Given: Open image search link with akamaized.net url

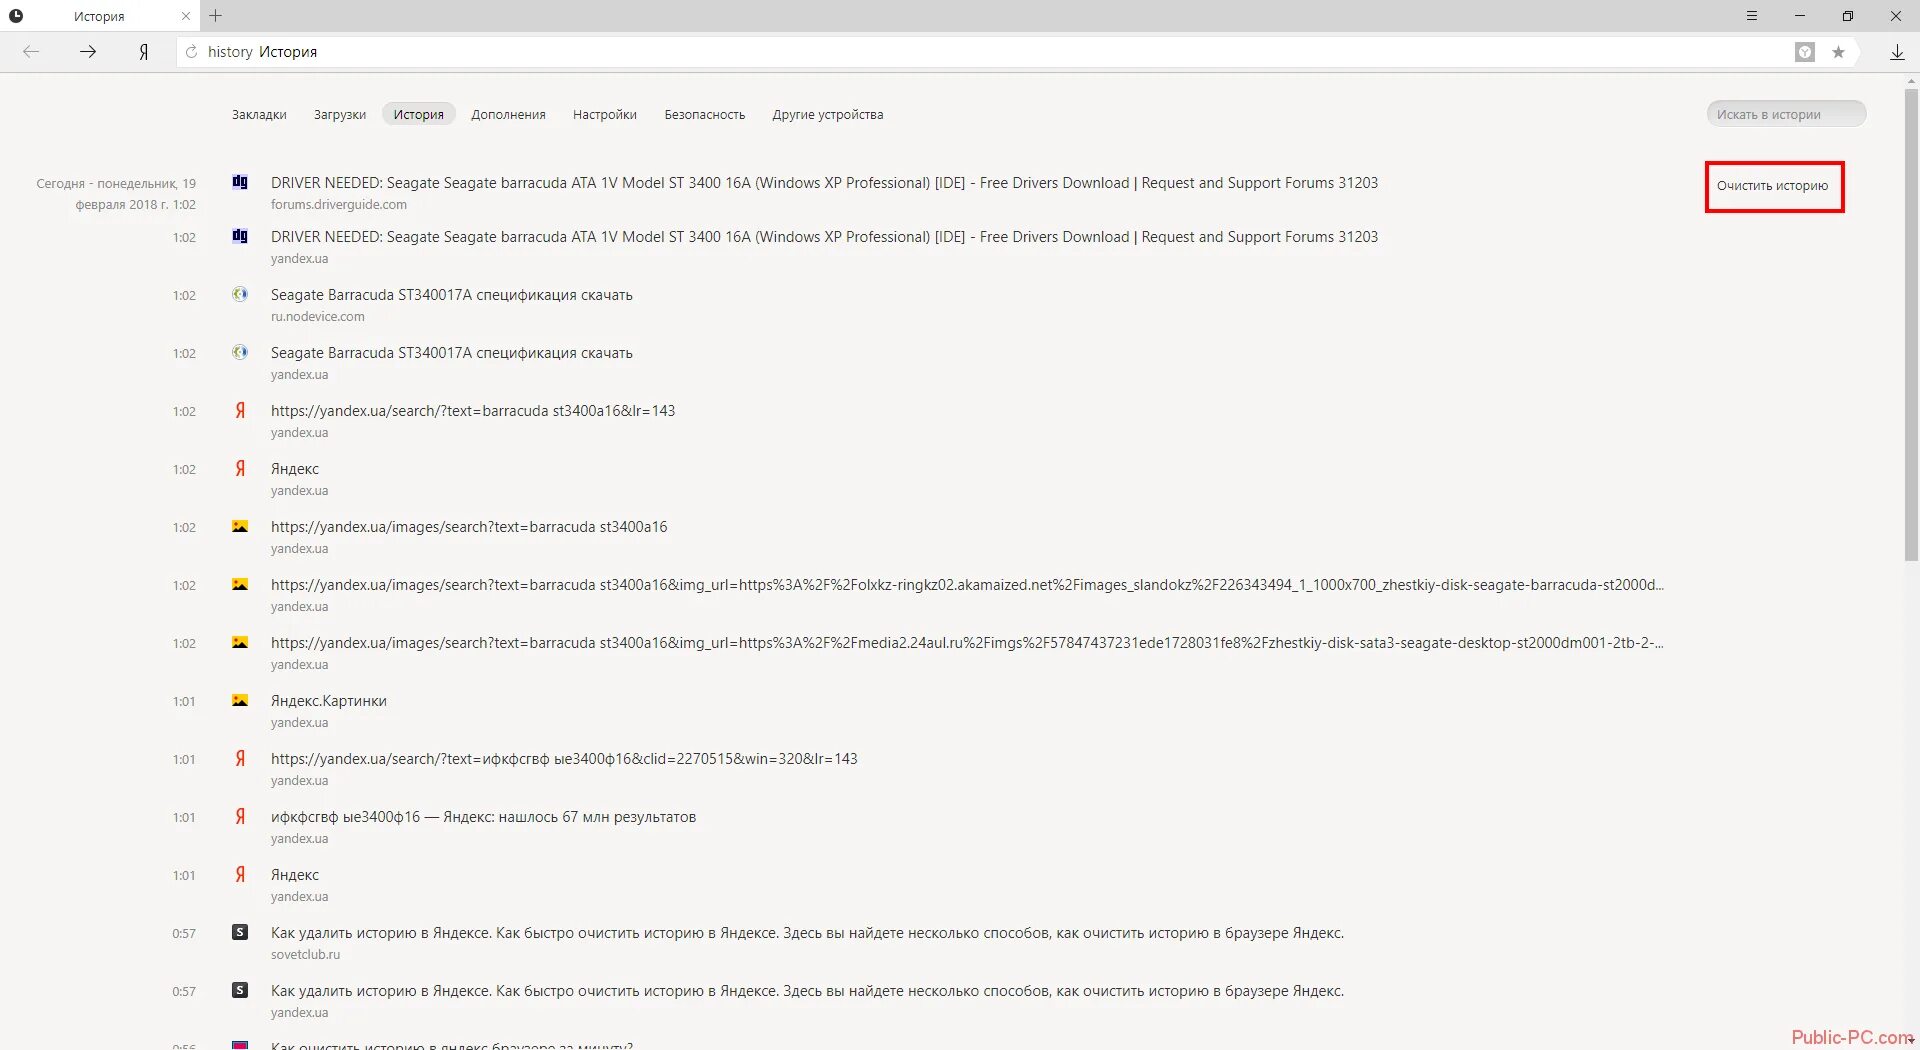Looking at the screenshot, I should coord(967,585).
